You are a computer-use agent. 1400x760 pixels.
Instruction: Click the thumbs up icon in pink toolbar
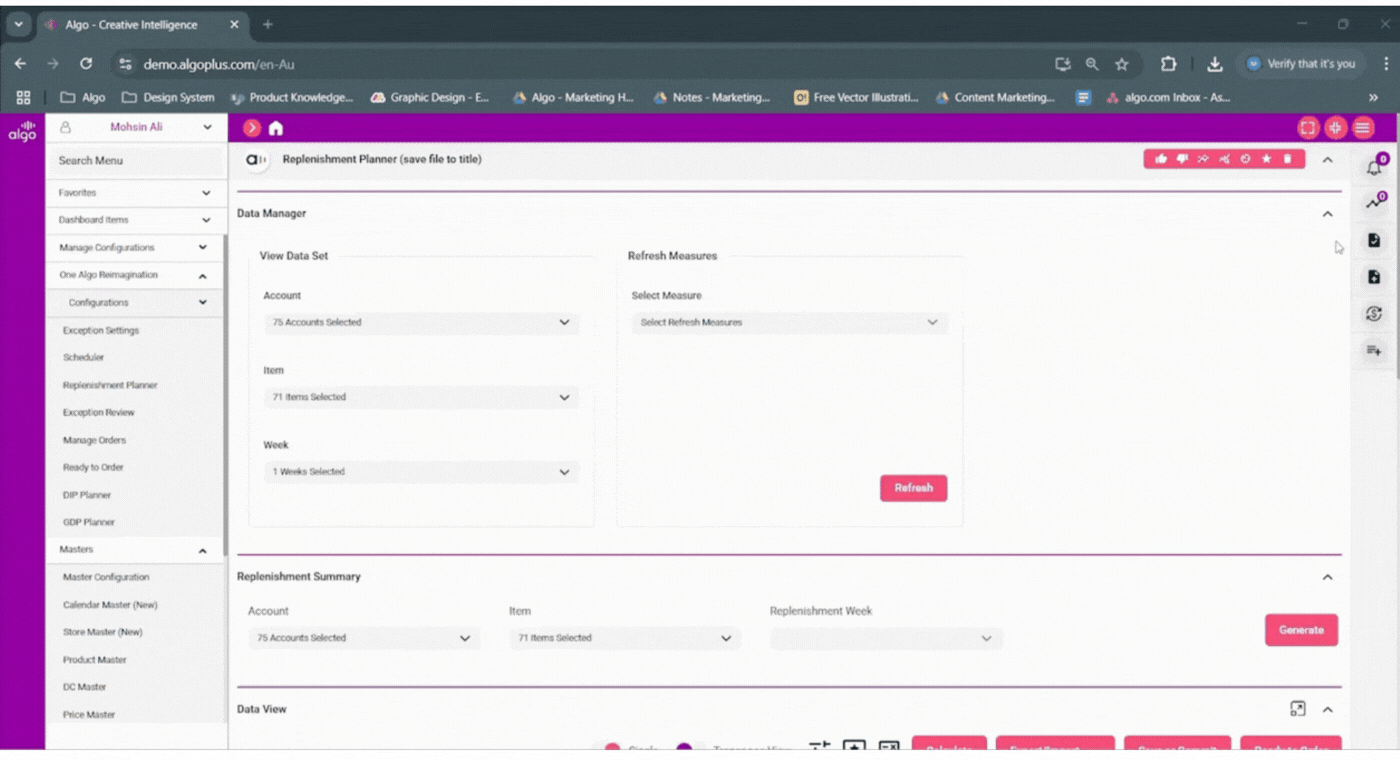click(x=1160, y=159)
